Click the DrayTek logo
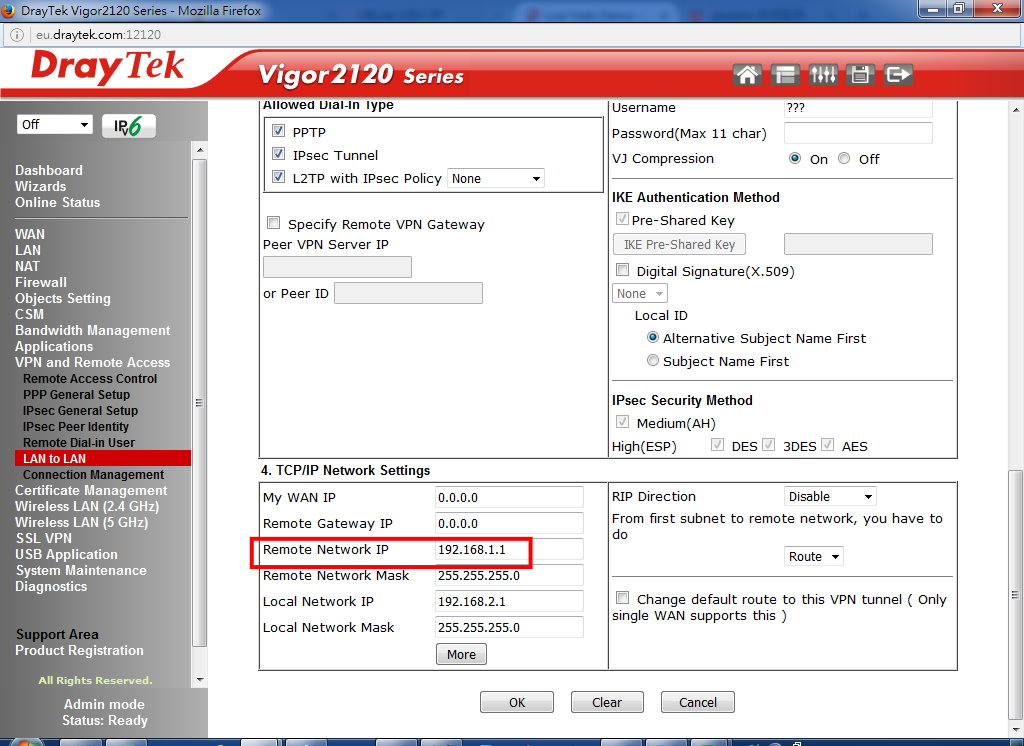Viewport: 1024px width, 746px height. (x=108, y=67)
